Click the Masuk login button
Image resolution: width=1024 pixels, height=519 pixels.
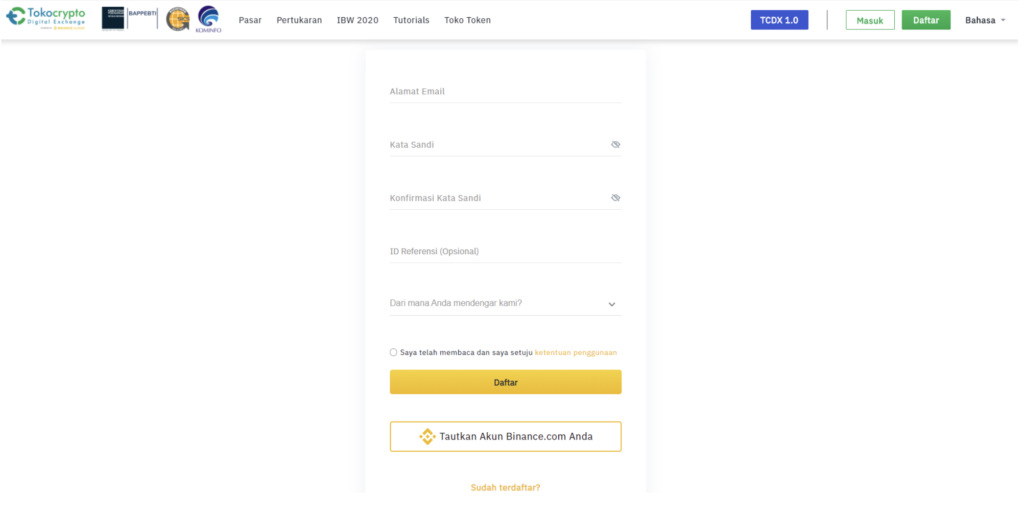click(870, 20)
